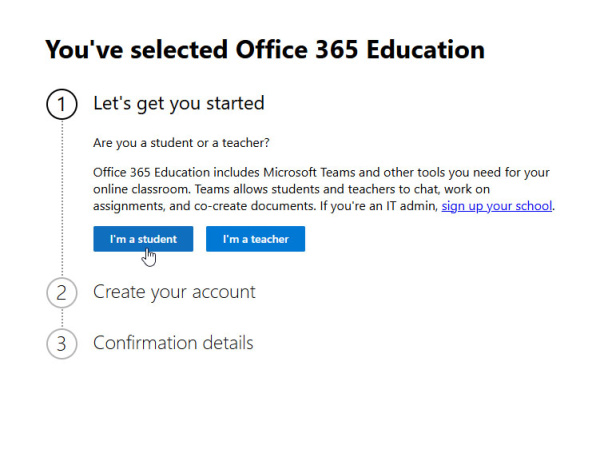
Task: Click the "You've selected Office 365 Education" title
Action: point(265,49)
